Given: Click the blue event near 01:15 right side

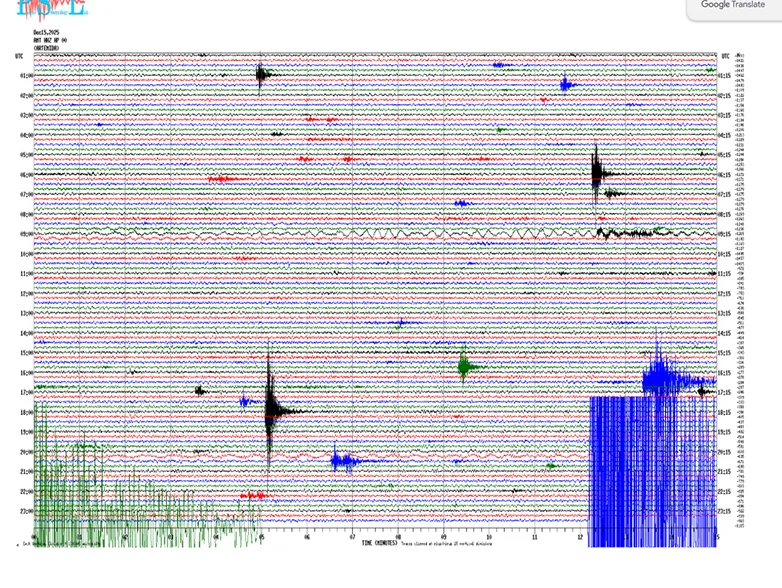Looking at the screenshot, I should tap(567, 85).
